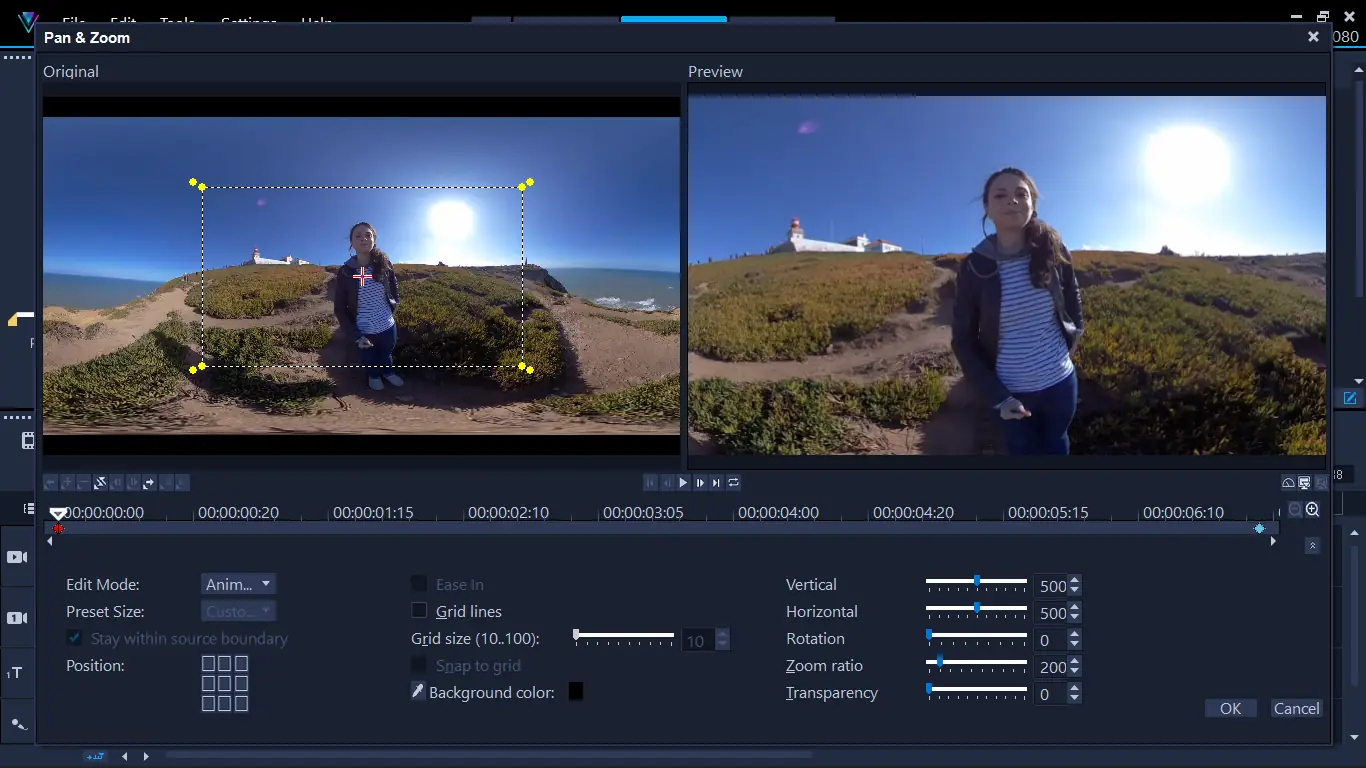Enable Grid lines
Screen dimensions: 1366x768
tap(418, 611)
